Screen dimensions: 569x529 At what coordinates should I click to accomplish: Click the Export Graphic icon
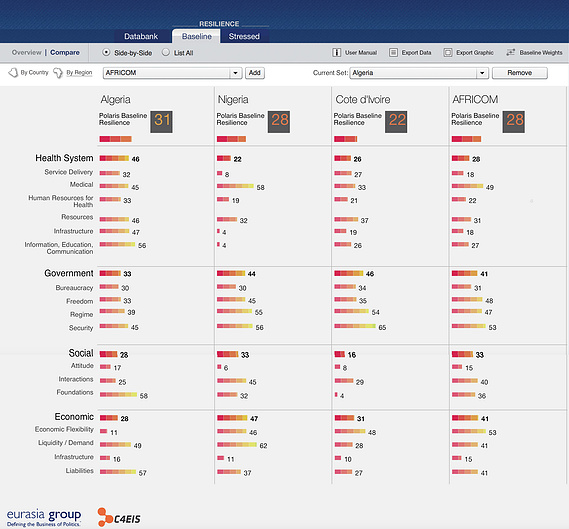click(x=448, y=53)
